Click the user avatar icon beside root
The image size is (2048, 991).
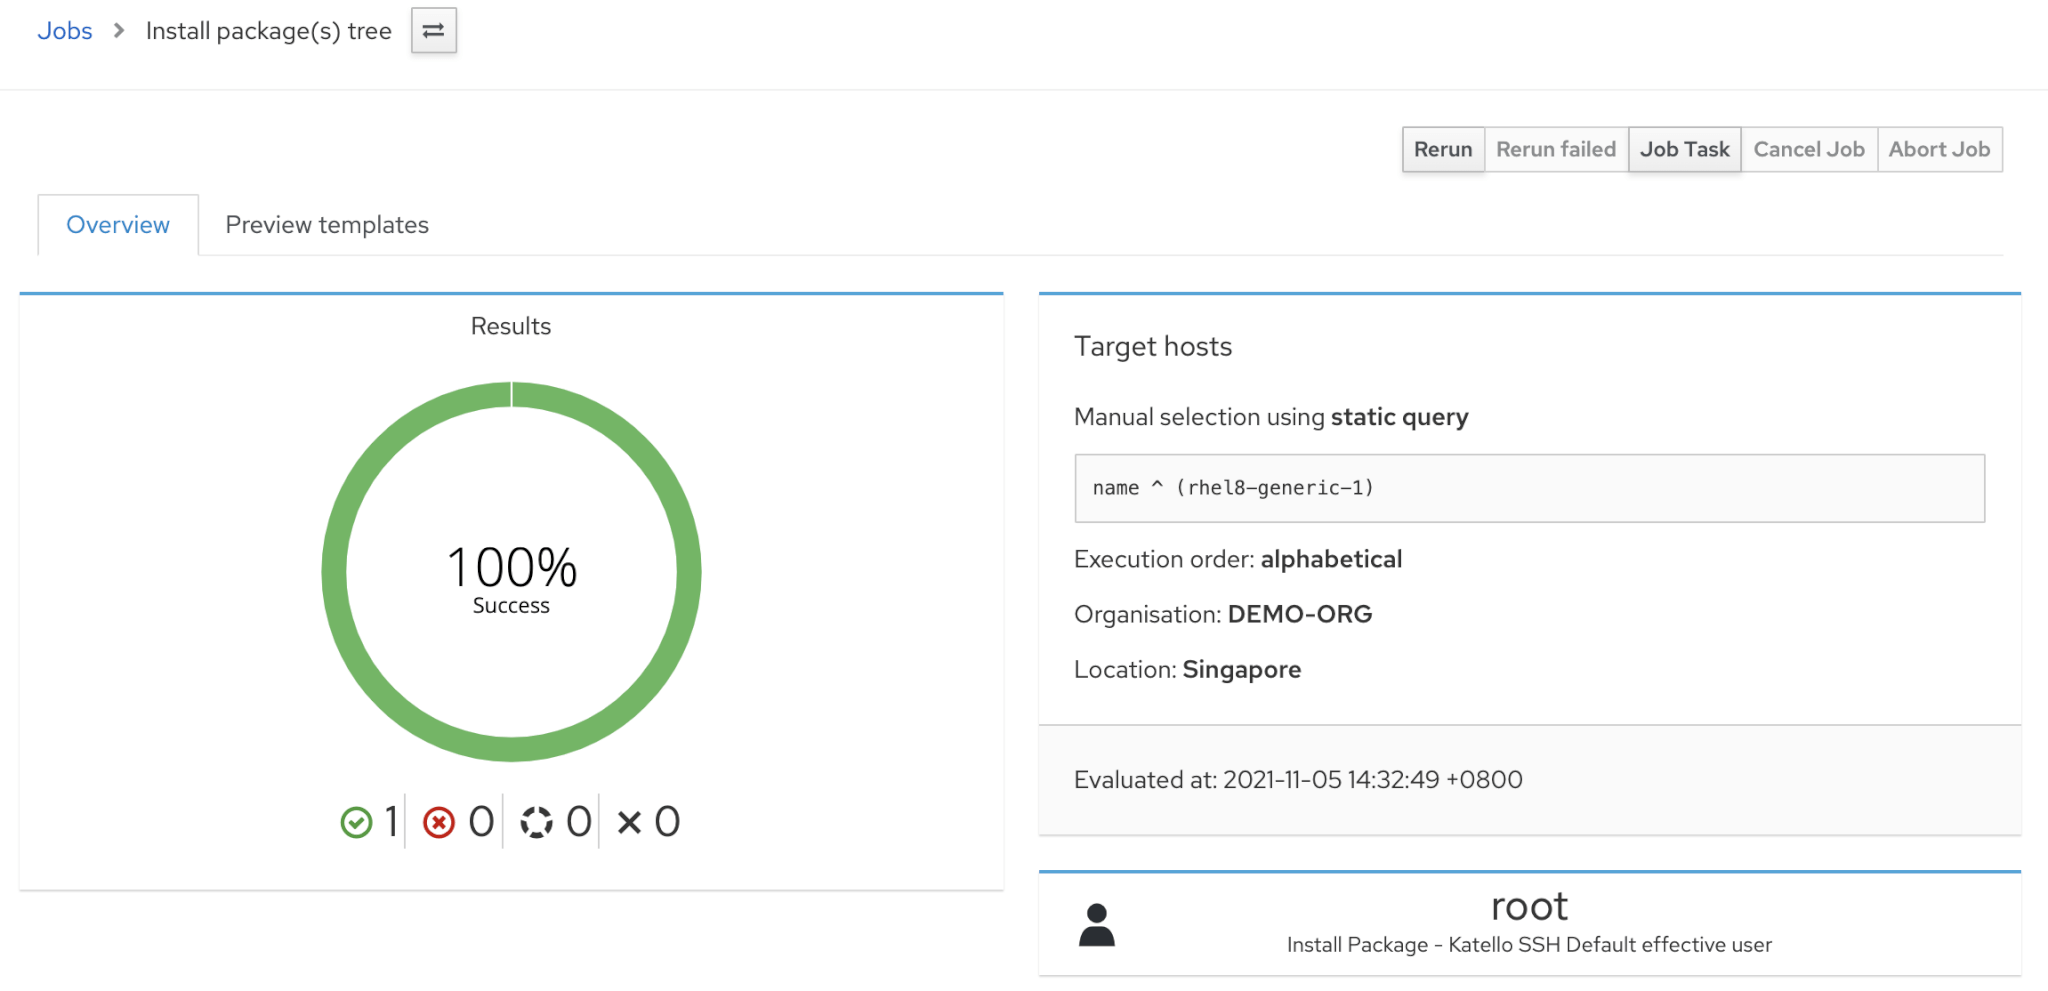1096,925
